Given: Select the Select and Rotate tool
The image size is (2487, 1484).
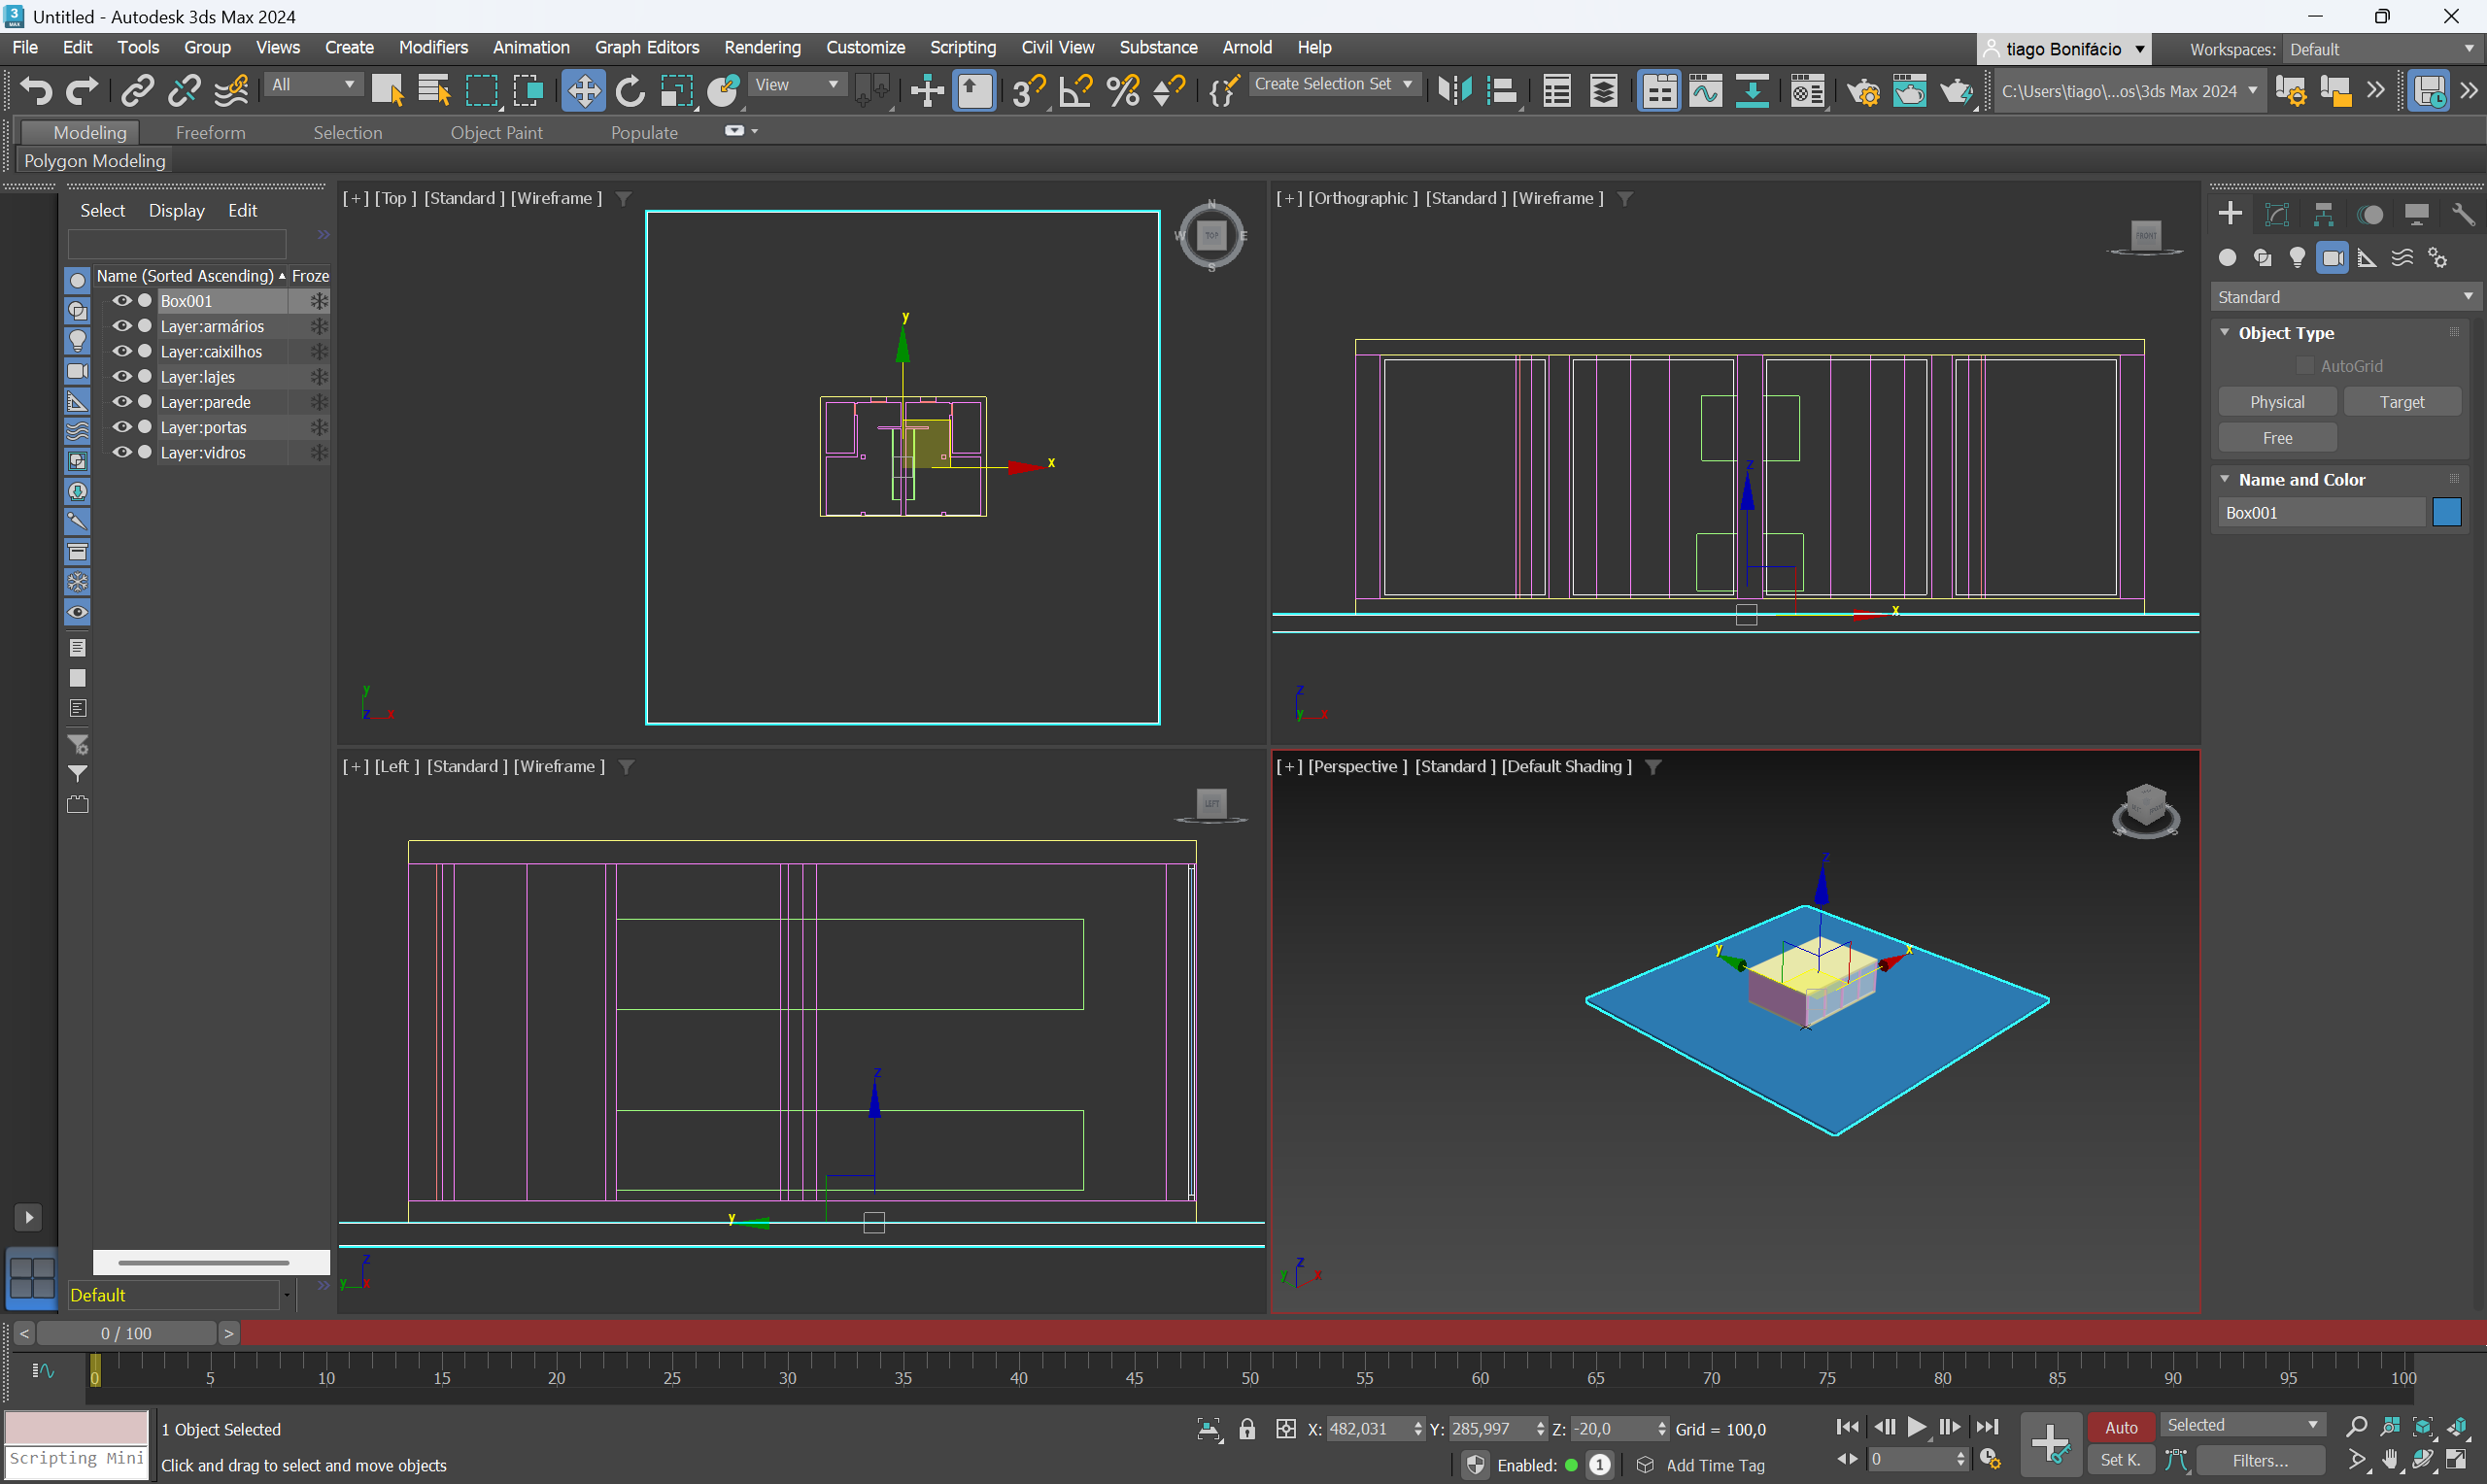Looking at the screenshot, I should 630,91.
